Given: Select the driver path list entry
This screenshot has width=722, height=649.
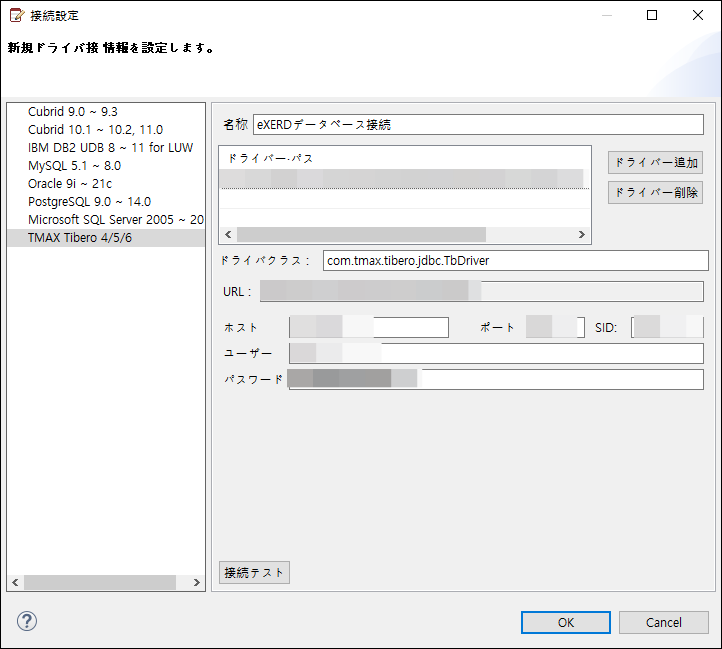Looking at the screenshot, I should 404,179.
